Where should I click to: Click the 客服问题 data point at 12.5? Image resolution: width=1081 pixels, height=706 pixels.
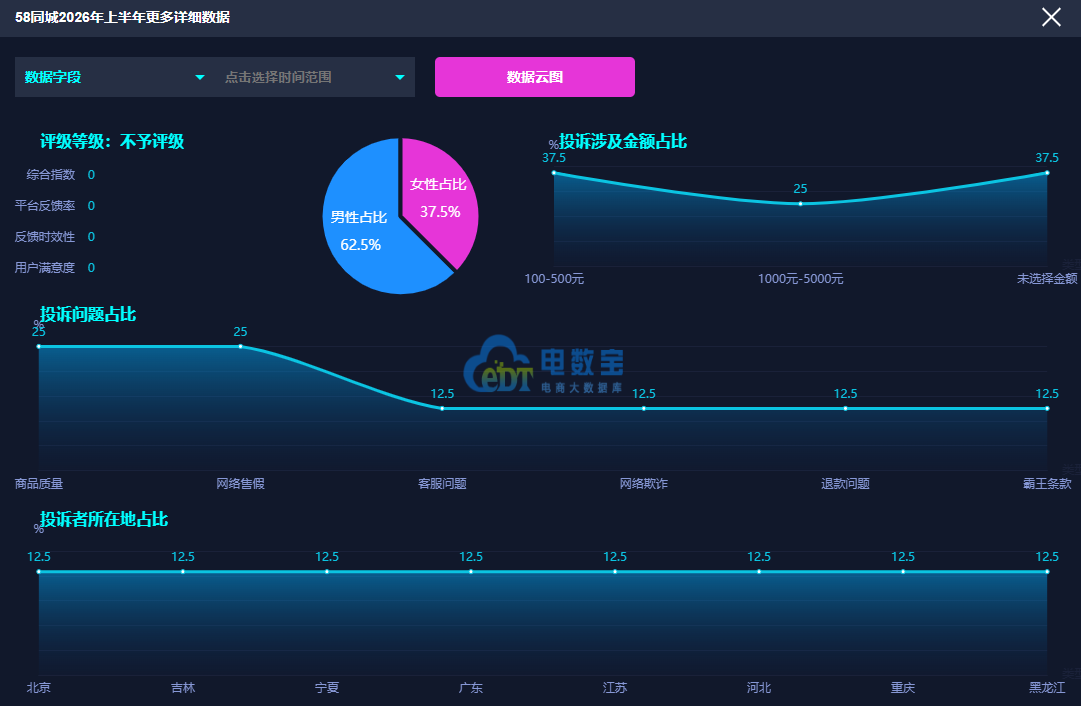point(442,409)
